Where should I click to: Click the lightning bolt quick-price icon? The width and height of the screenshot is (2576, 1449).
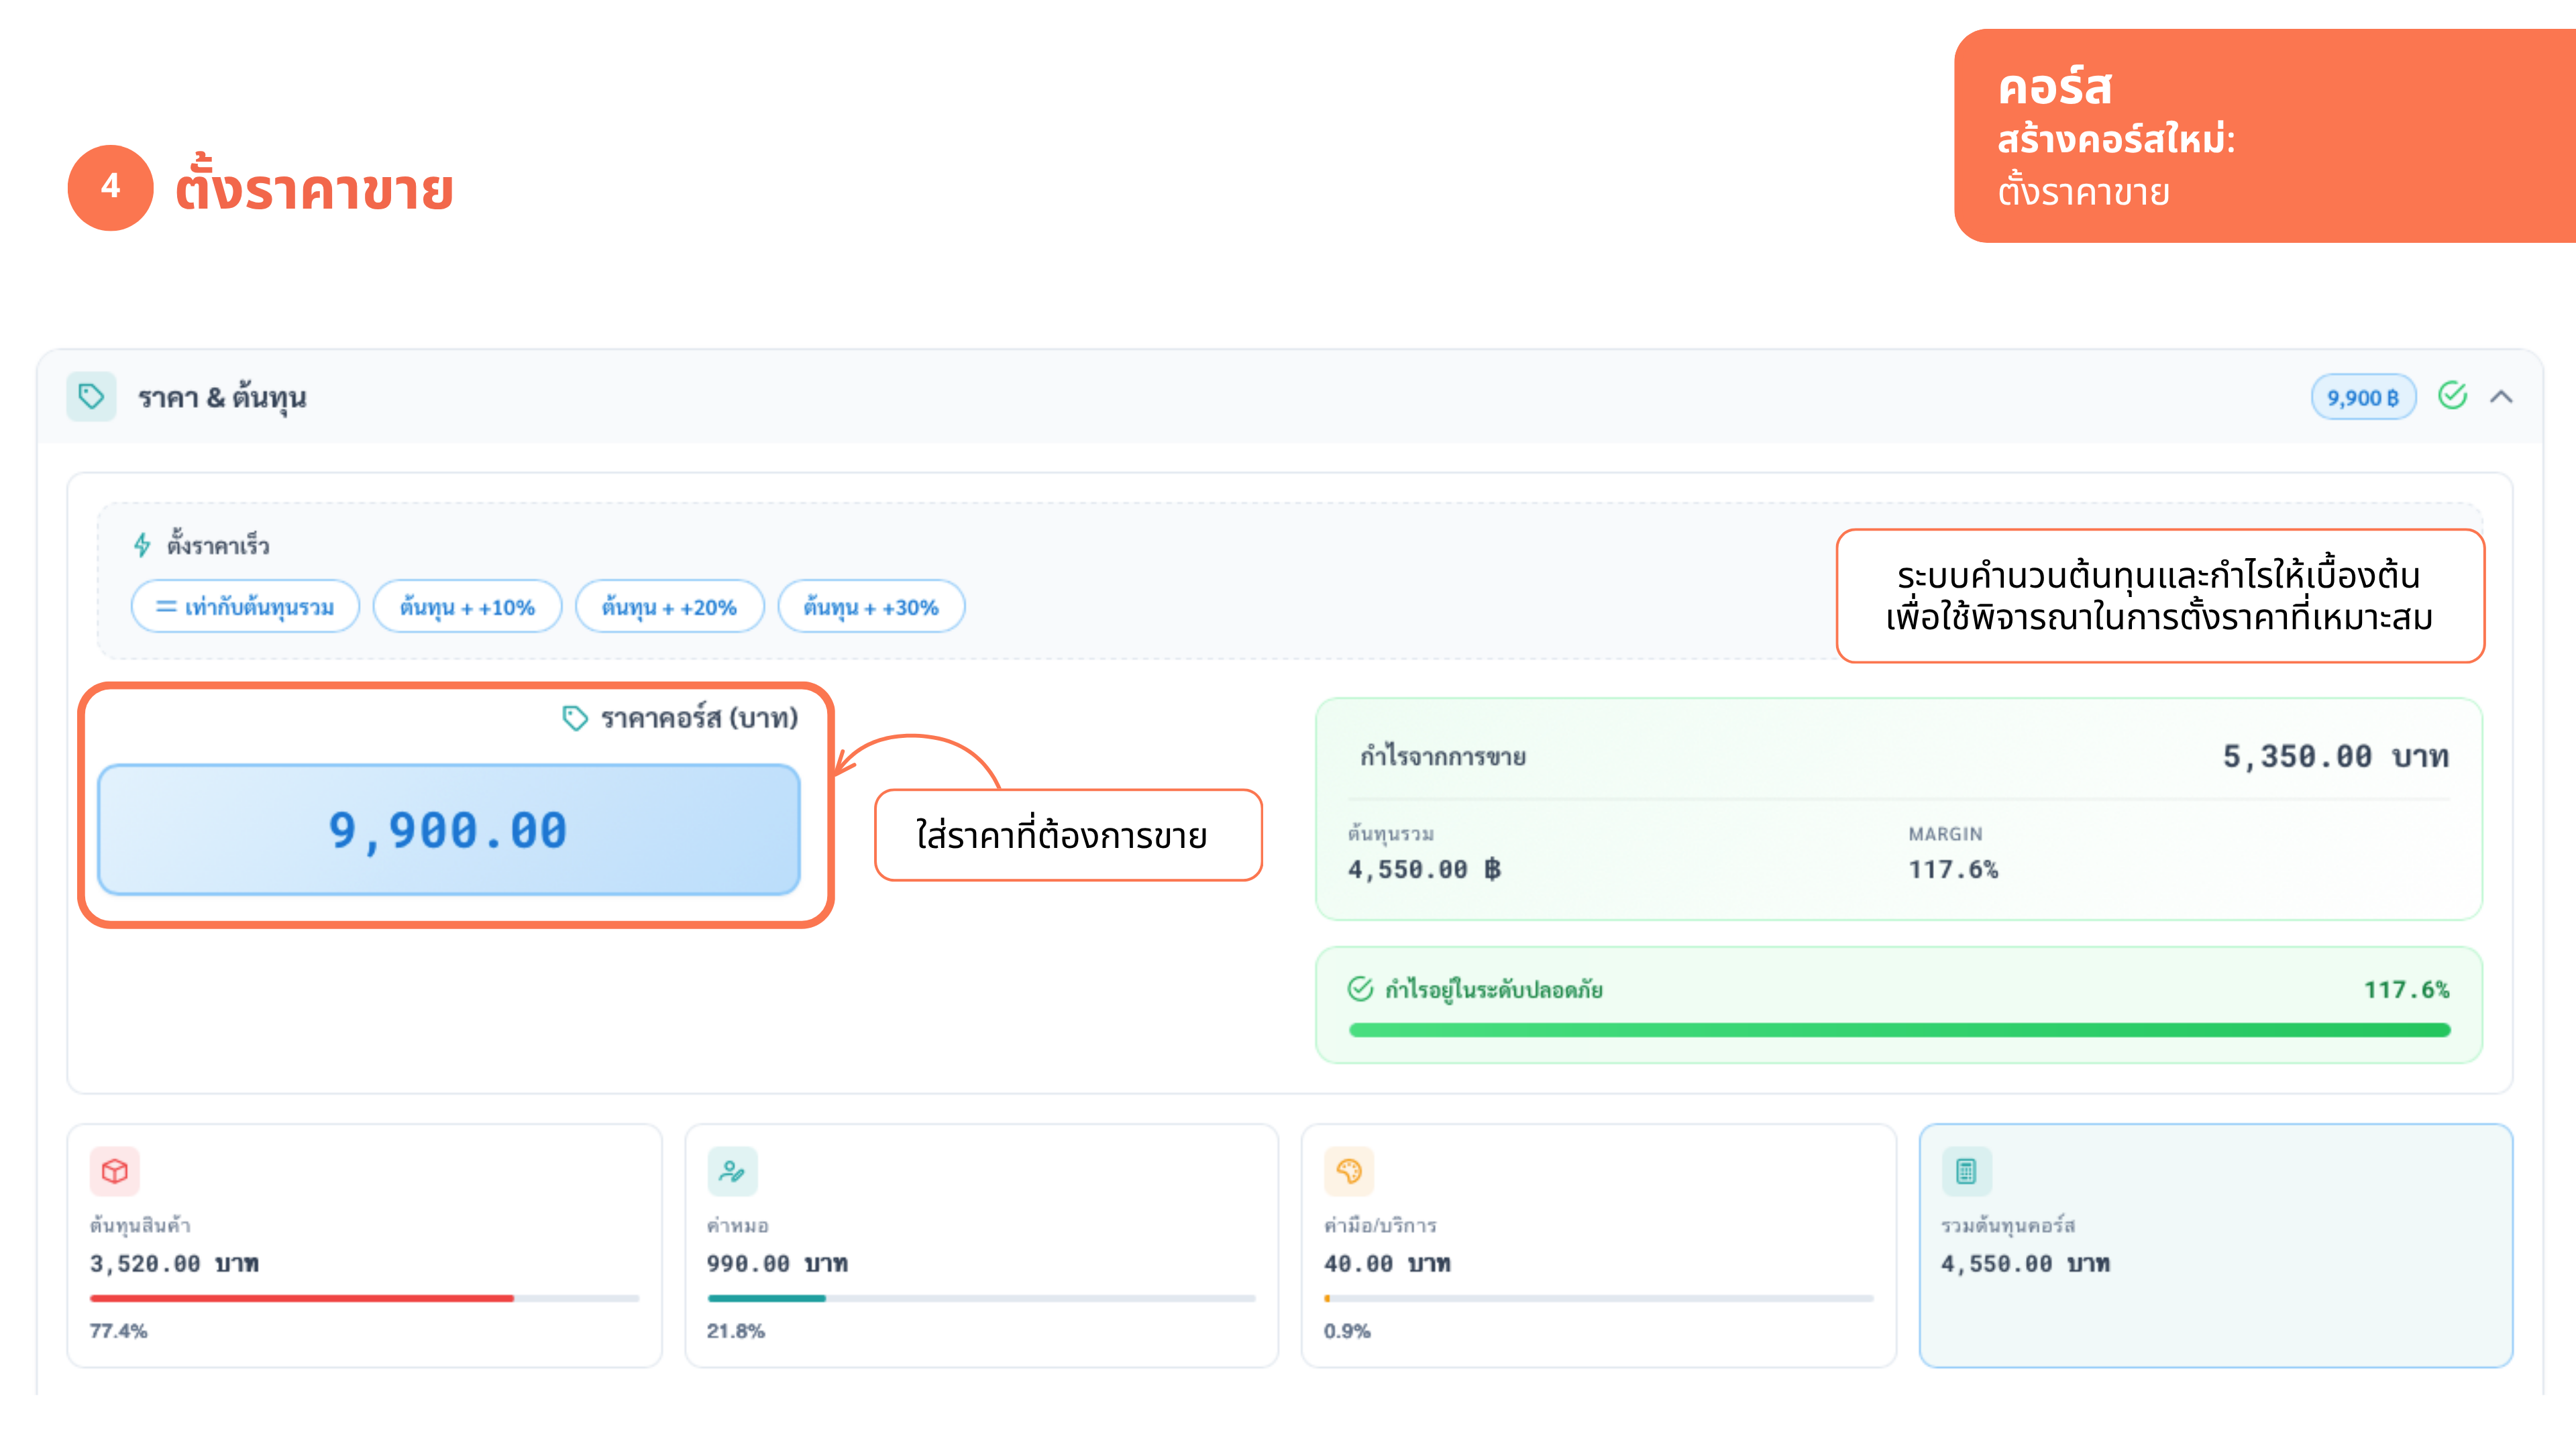tap(142, 545)
